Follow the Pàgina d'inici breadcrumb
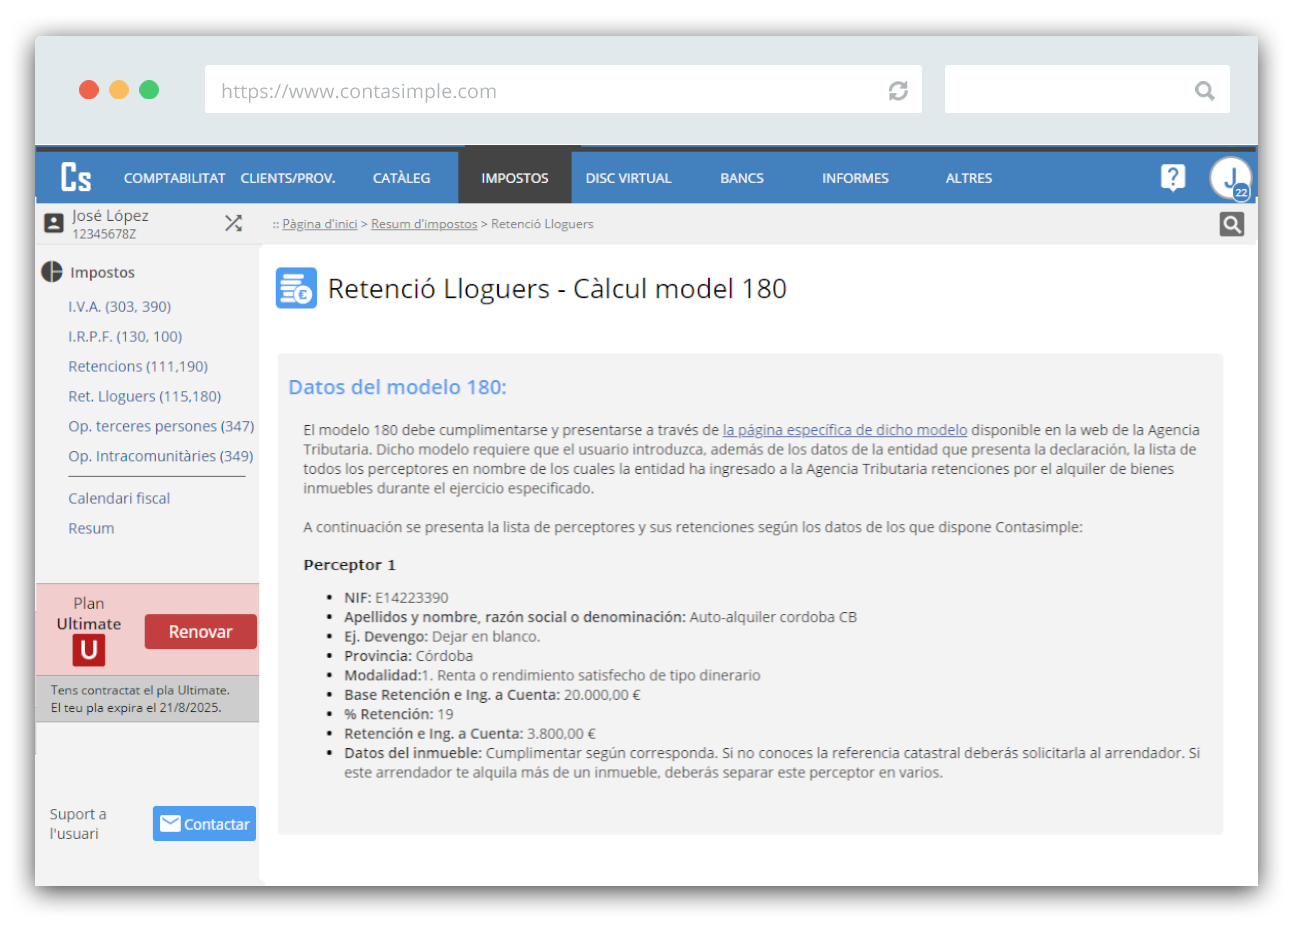The image size is (1293, 929). click(319, 224)
